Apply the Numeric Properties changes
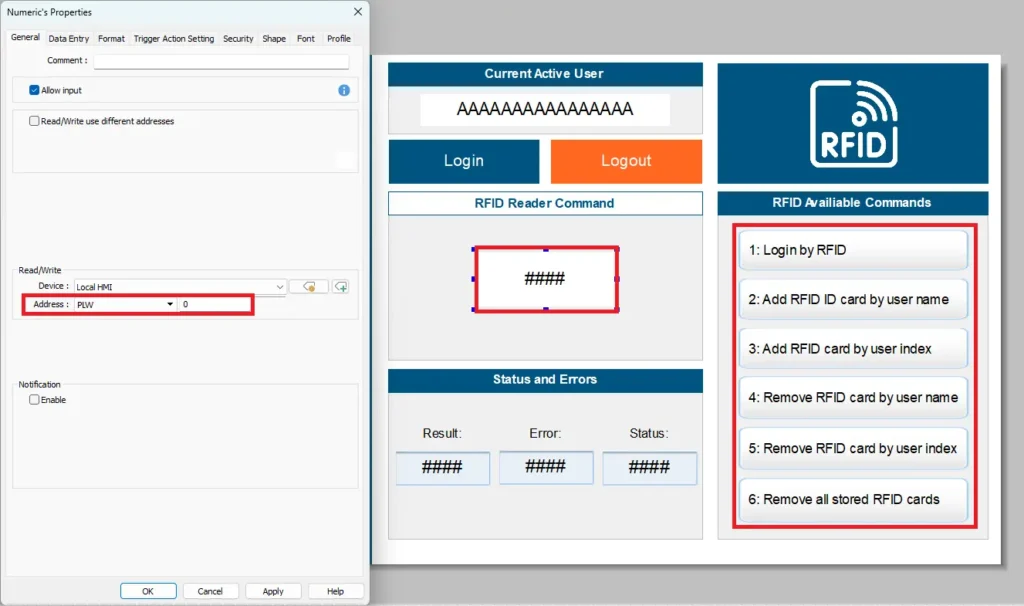This screenshot has width=1024, height=606. point(273,590)
